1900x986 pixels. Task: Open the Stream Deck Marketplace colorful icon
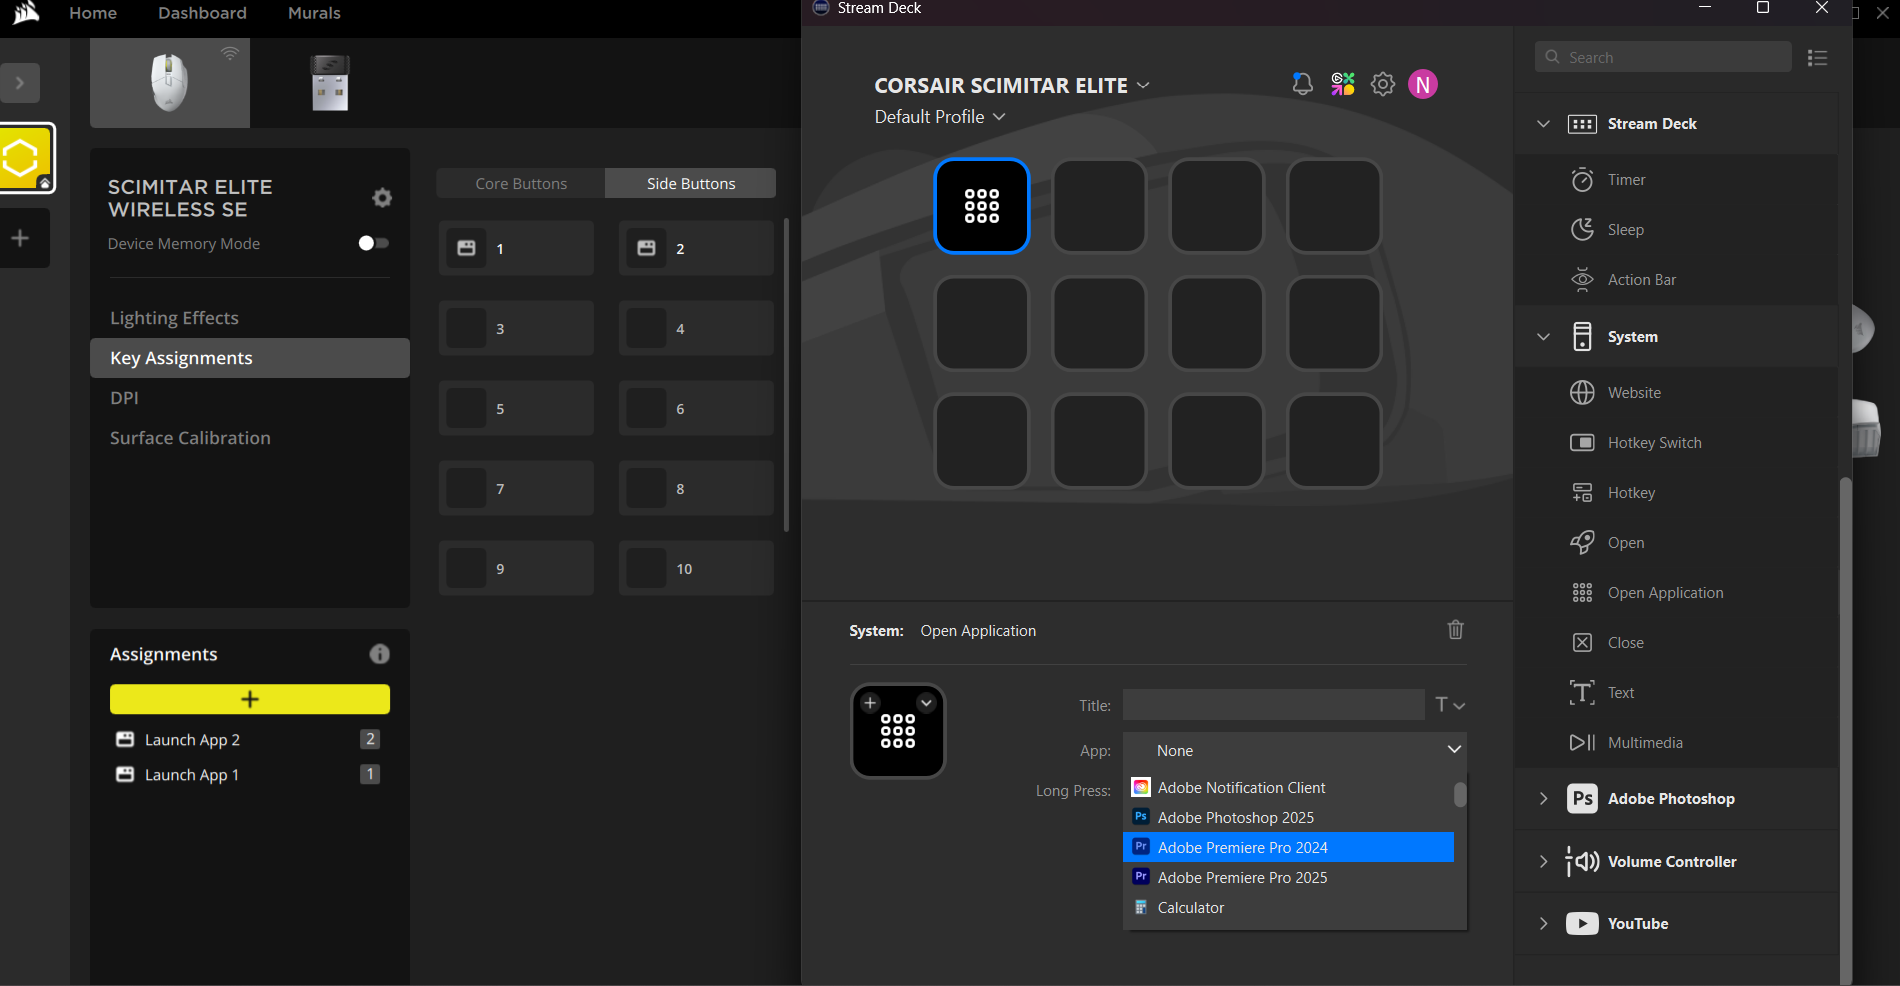point(1343,84)
